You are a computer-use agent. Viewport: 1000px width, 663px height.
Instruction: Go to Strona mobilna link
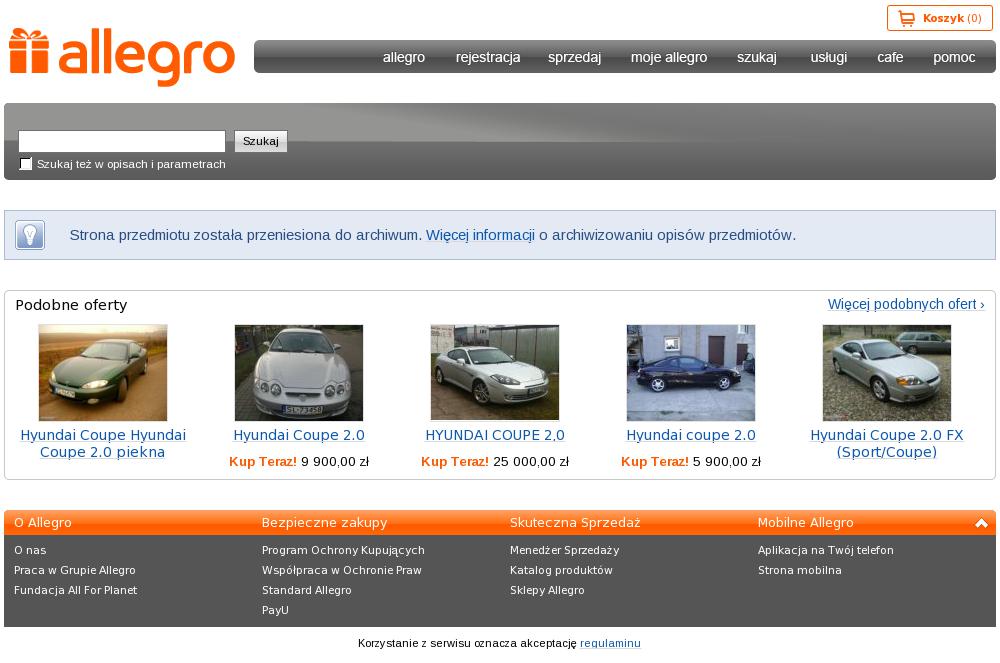[800, 570]
